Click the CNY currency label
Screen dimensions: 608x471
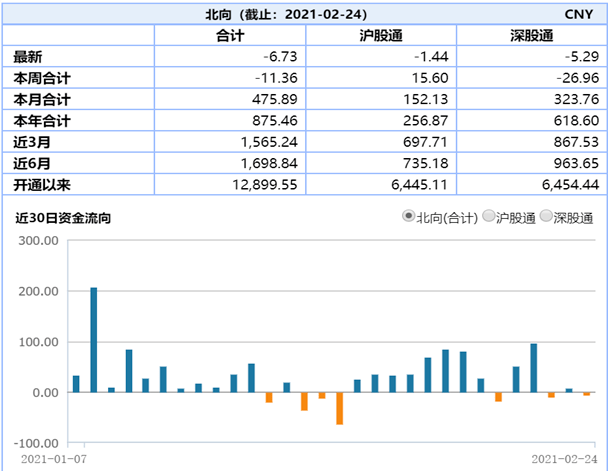pos(578,14)
